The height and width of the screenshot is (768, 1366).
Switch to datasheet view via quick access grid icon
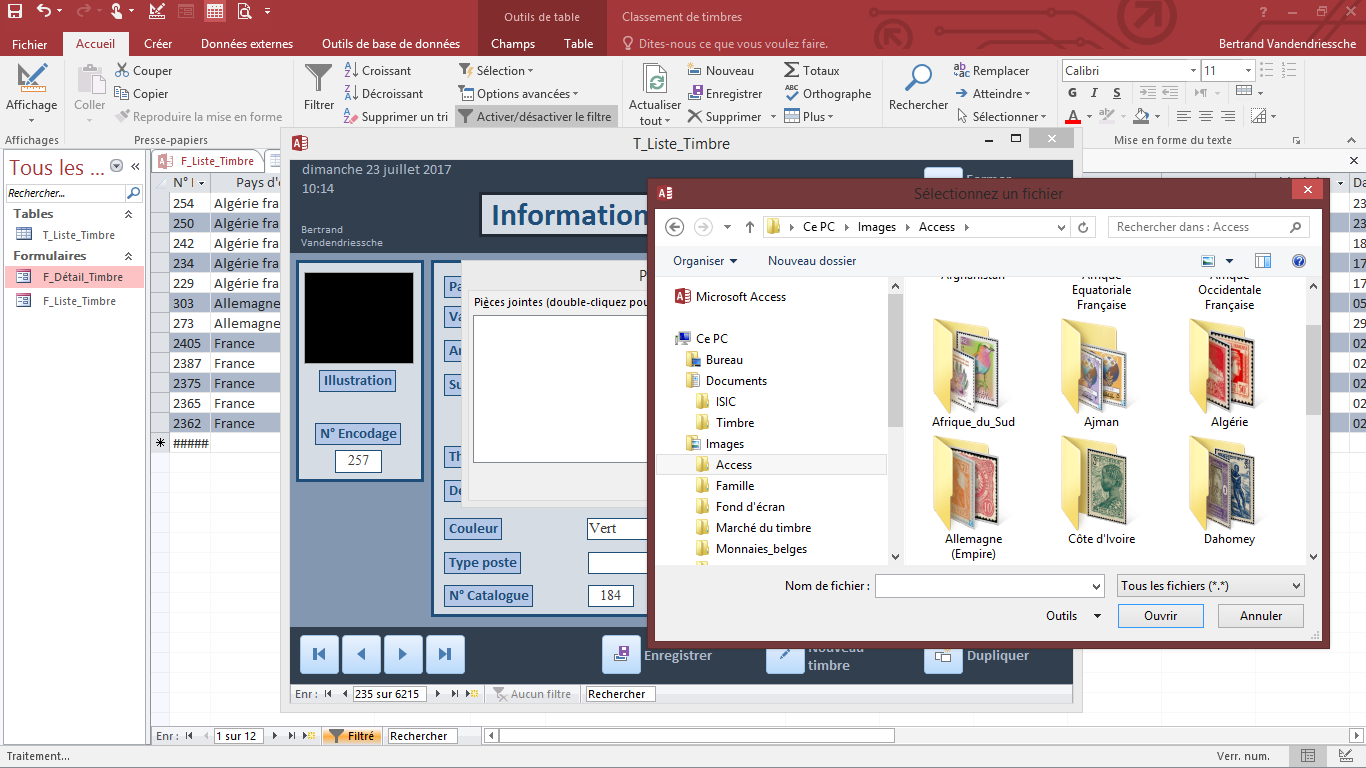pyautogui.click(x=215, y=12)
